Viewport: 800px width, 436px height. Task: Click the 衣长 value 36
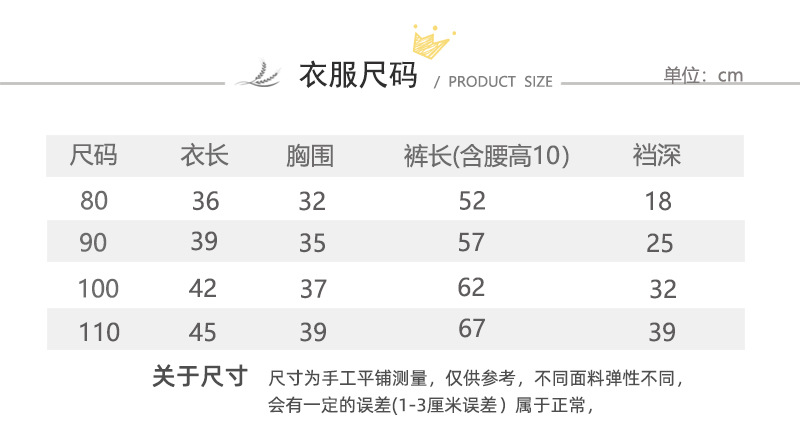pos(205,201)
